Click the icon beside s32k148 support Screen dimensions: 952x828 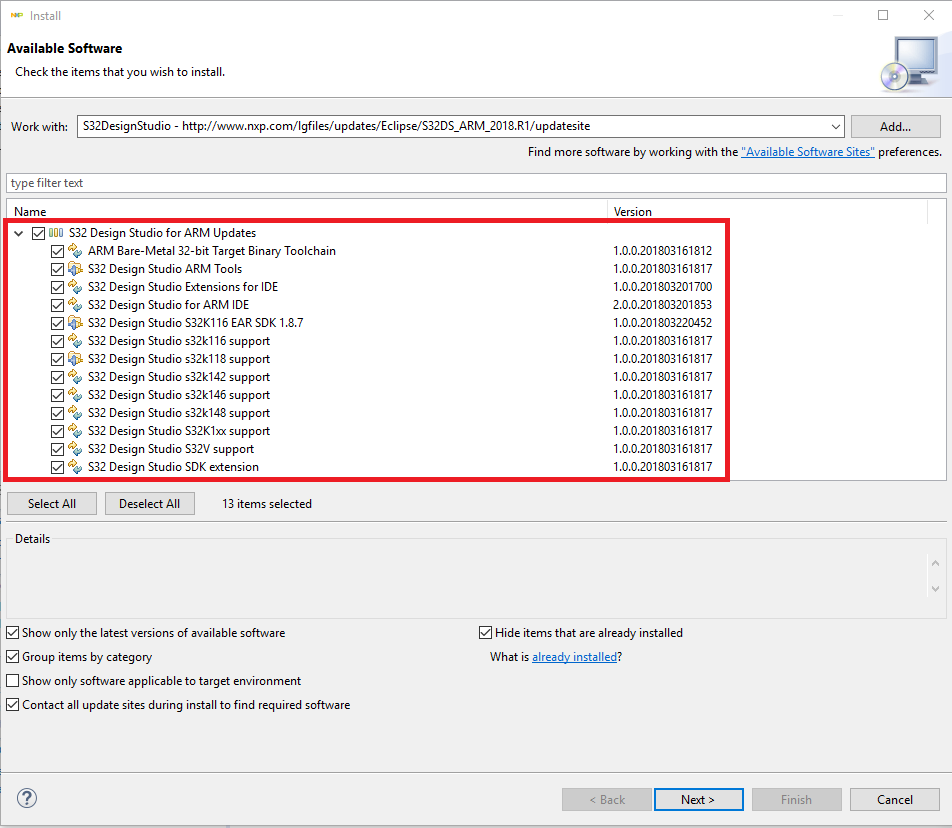[75, 413]
